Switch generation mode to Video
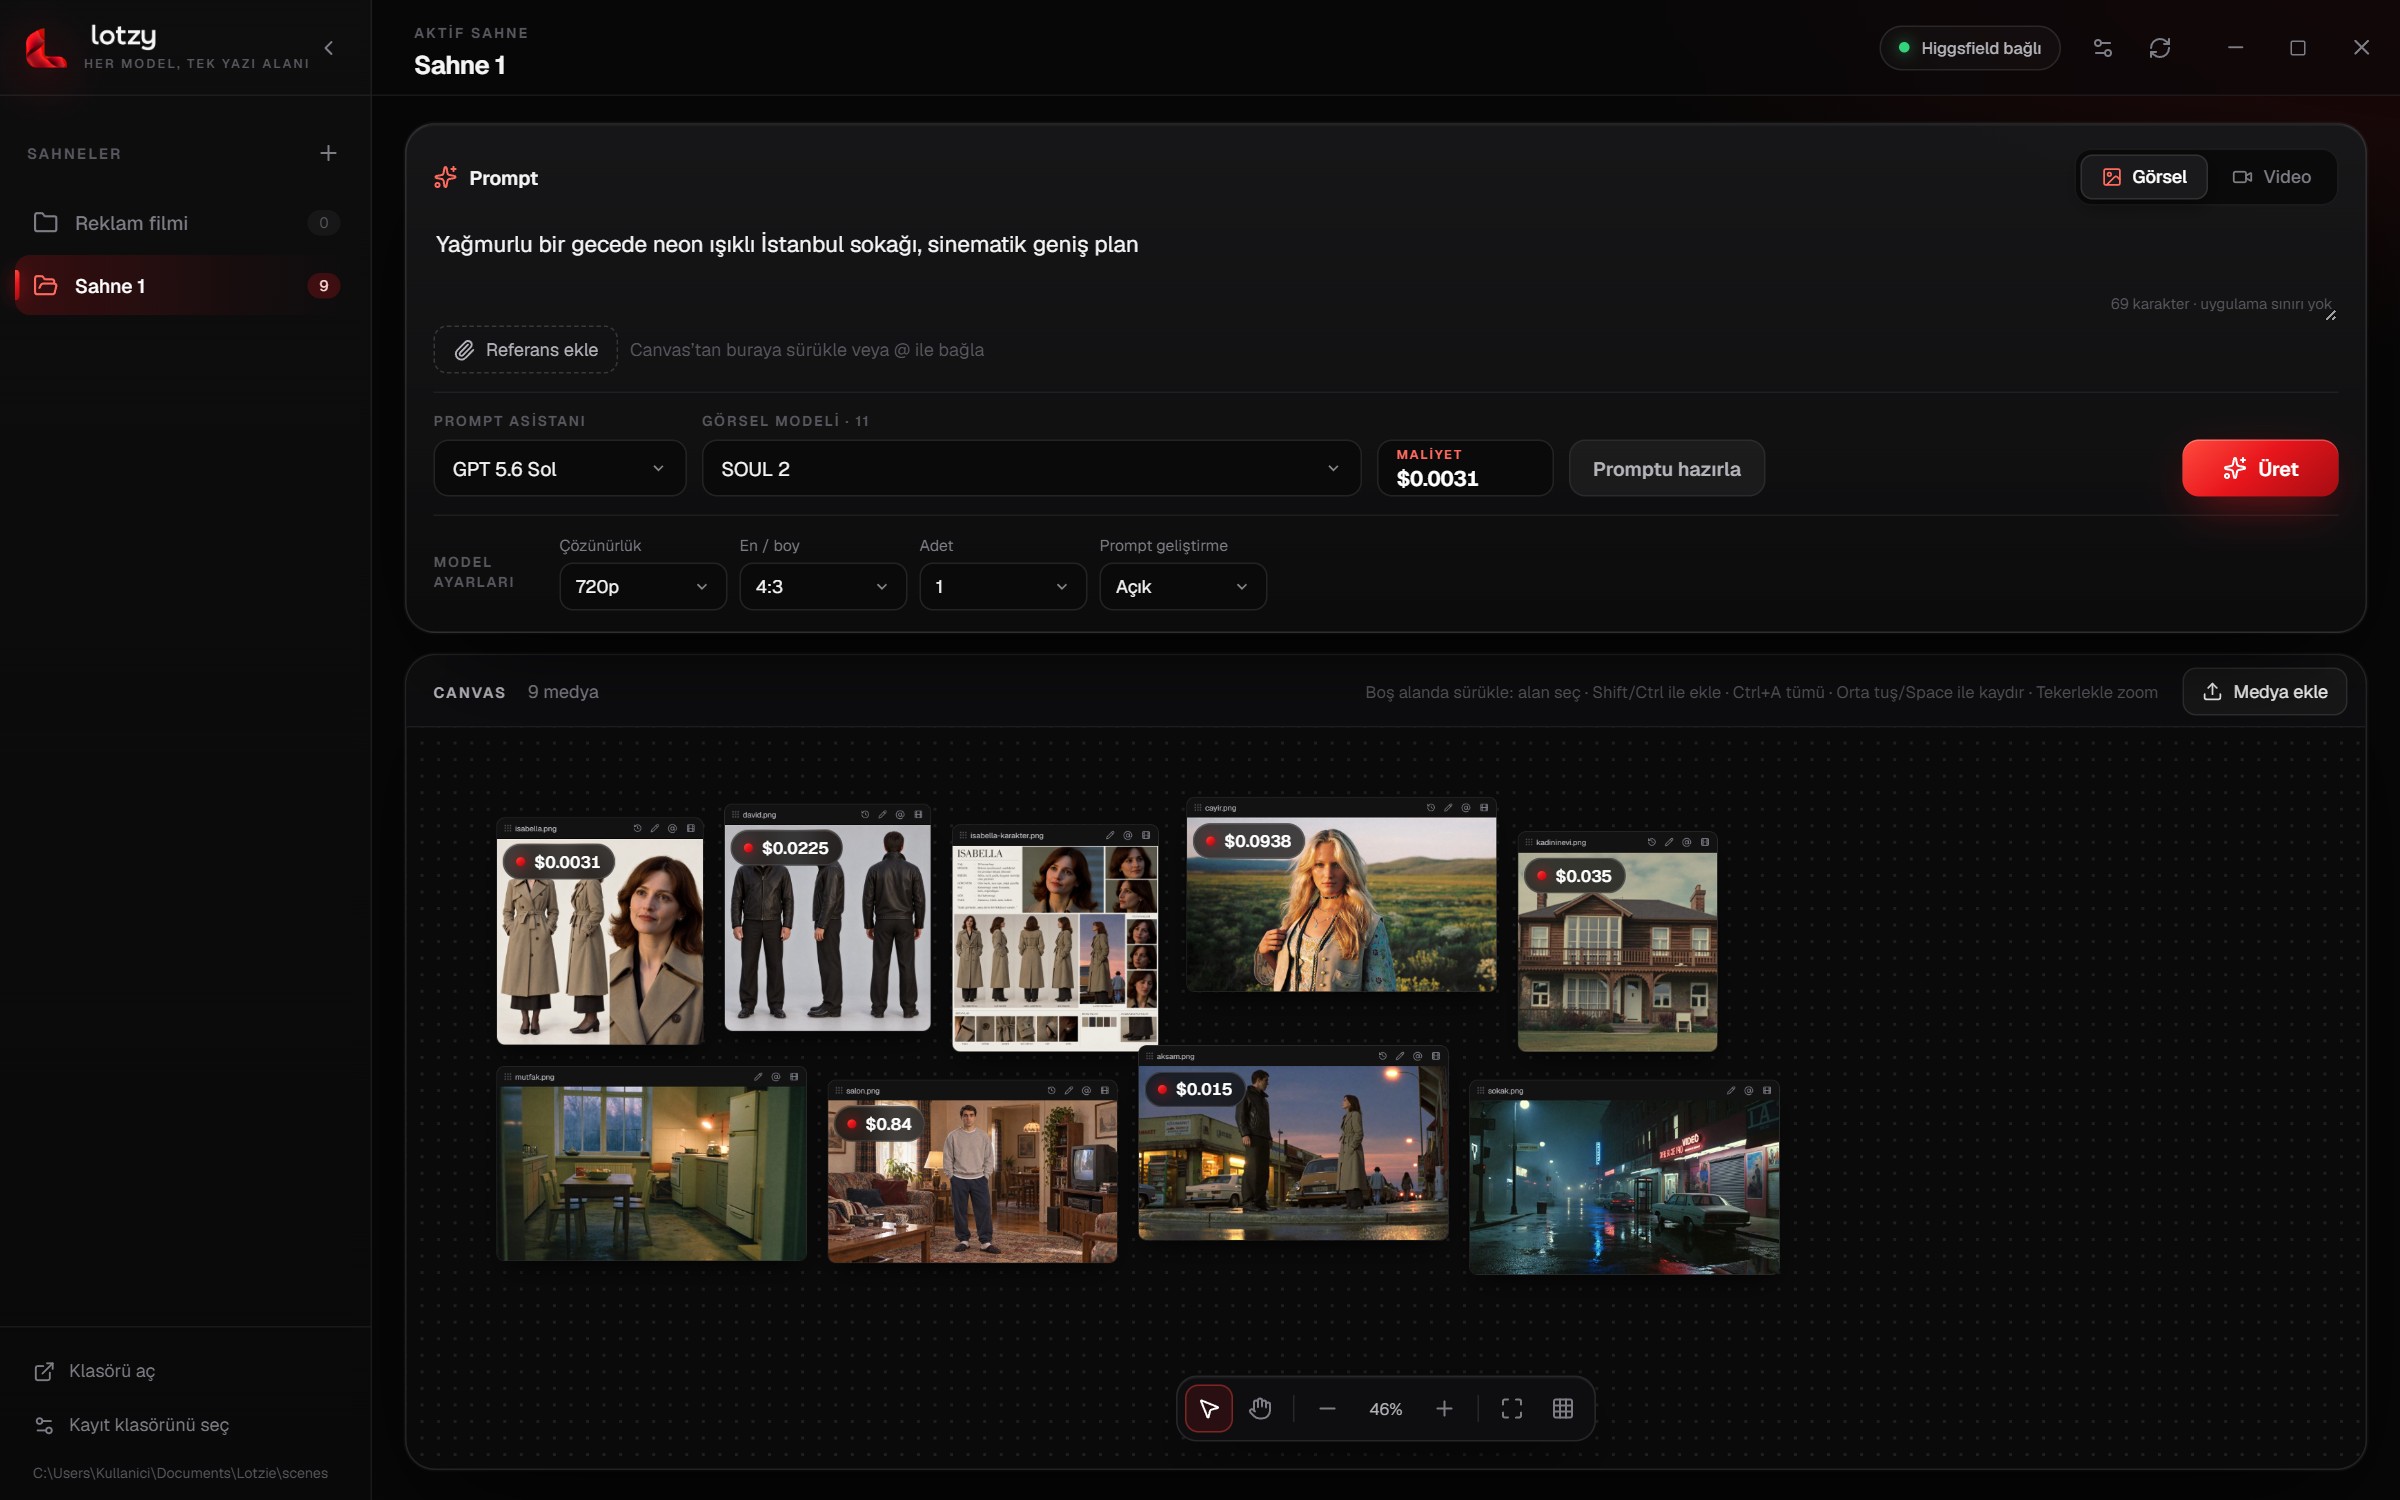The width and height of the screenshot is (2400, 1500). [2272, 177]
